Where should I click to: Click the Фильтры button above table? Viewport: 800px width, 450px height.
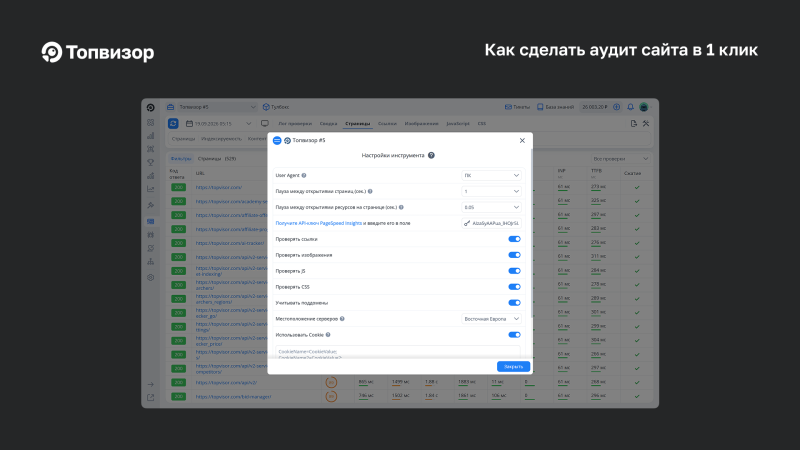tap(181, 159)
